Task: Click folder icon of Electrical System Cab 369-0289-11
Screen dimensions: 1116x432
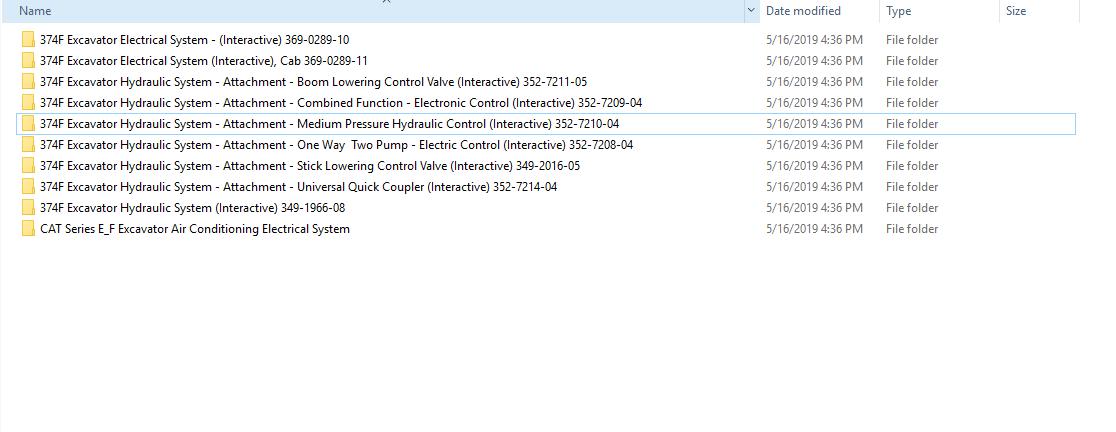Action: tap(28, 60)
